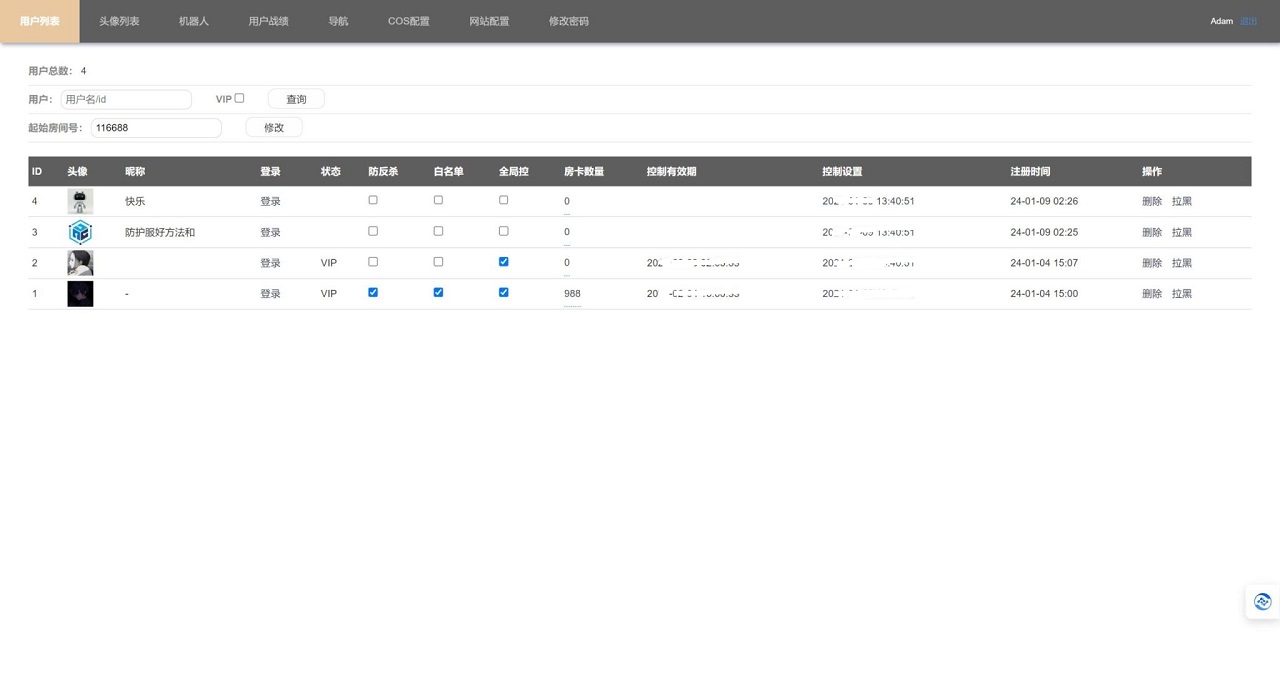Click 拉黑 for user ID 1
Screen dimensions: 1280x690
click(1182, 294)
